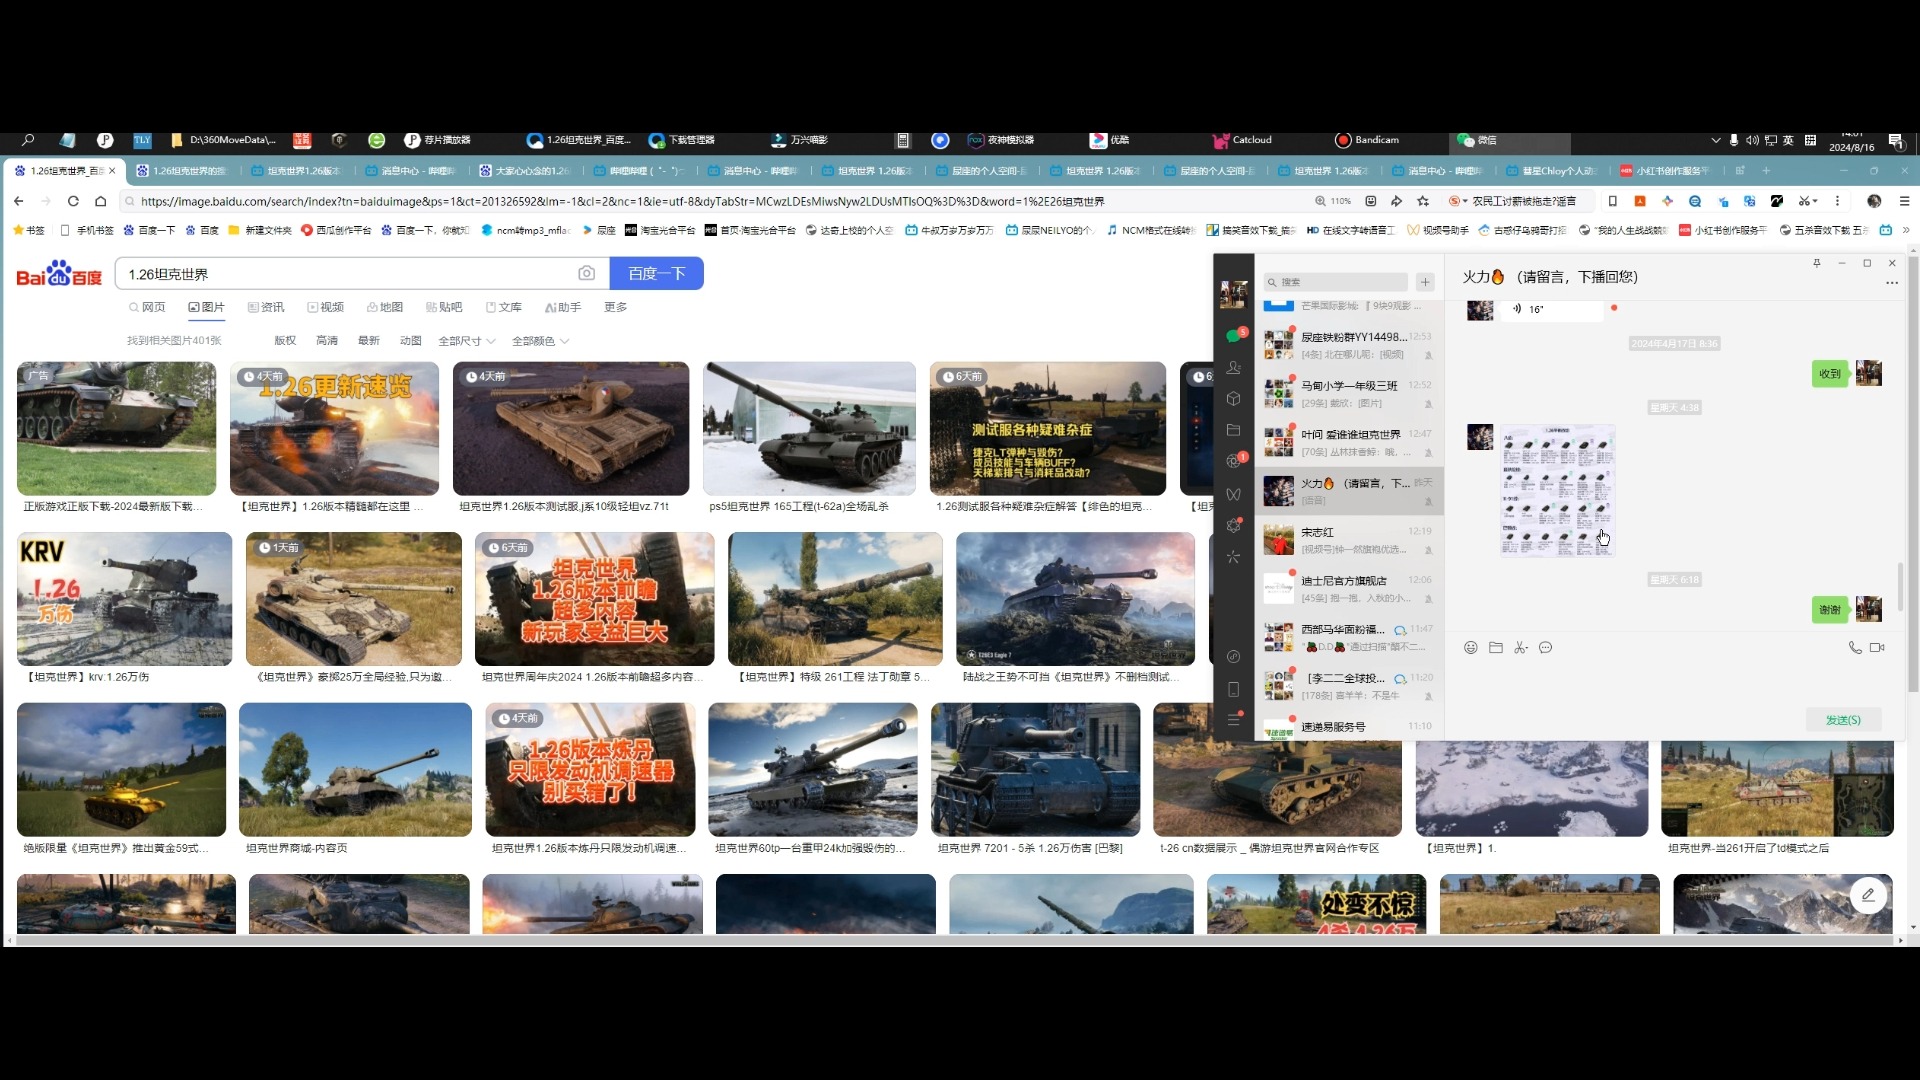Click the Baidu logo

click(x=59, y=274)
